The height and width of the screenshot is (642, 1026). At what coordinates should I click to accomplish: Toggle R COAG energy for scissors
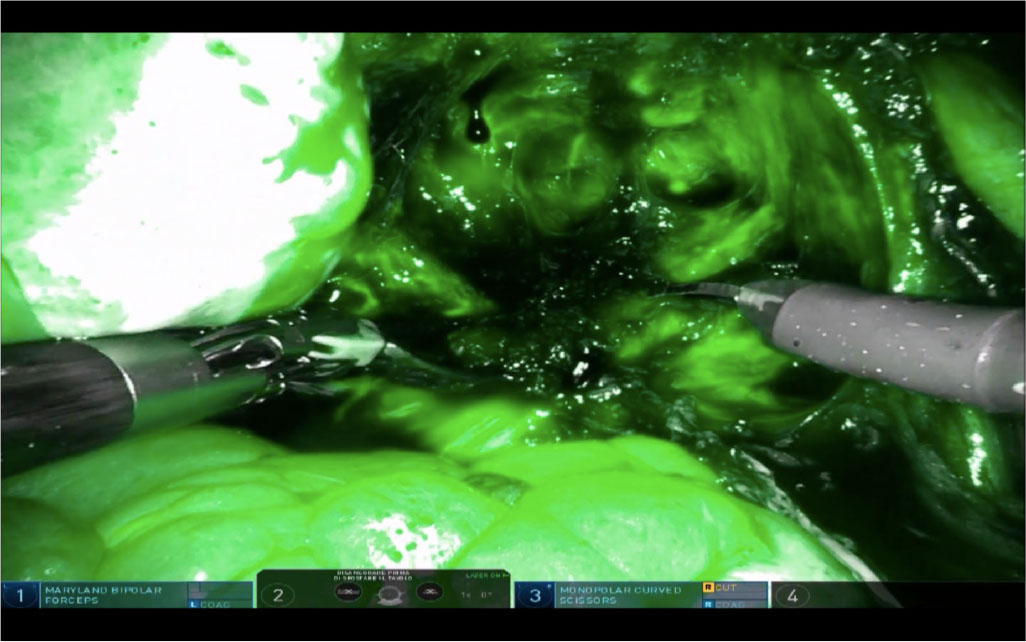pyautogui.click(x=727, y=604)
